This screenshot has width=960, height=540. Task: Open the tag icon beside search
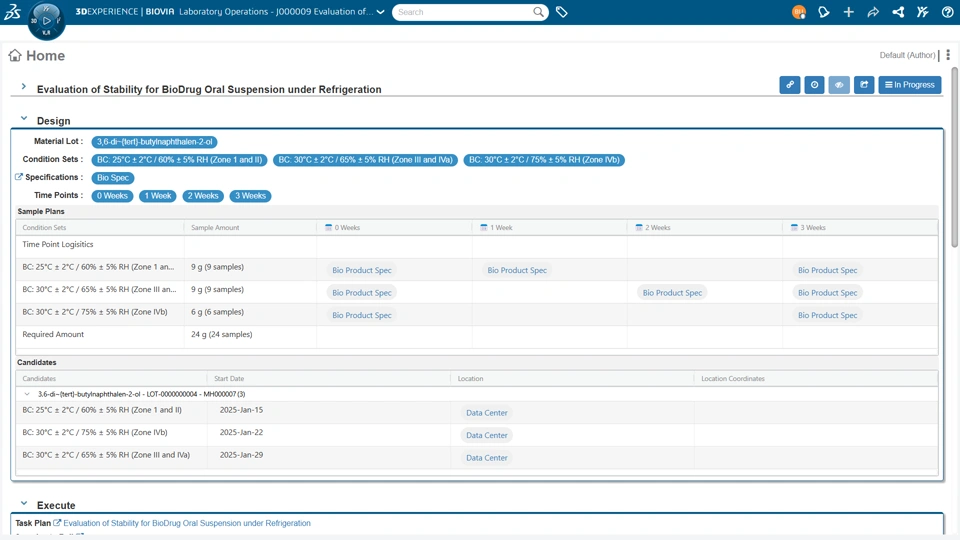(561, 12)
